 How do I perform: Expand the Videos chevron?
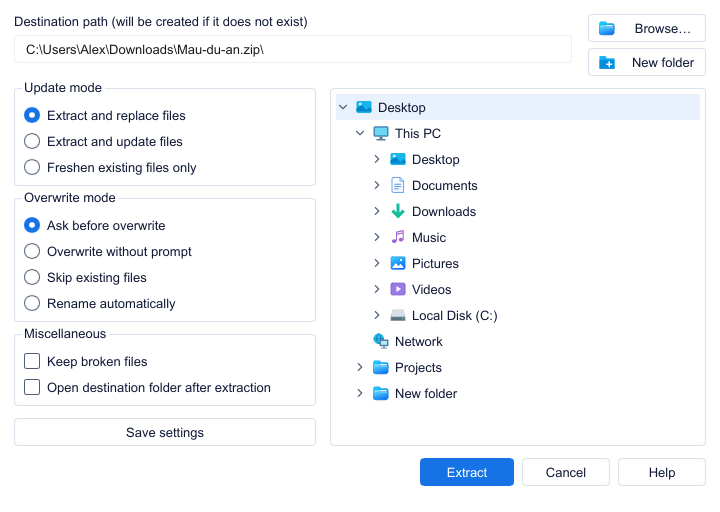click(x=377, y=289)
